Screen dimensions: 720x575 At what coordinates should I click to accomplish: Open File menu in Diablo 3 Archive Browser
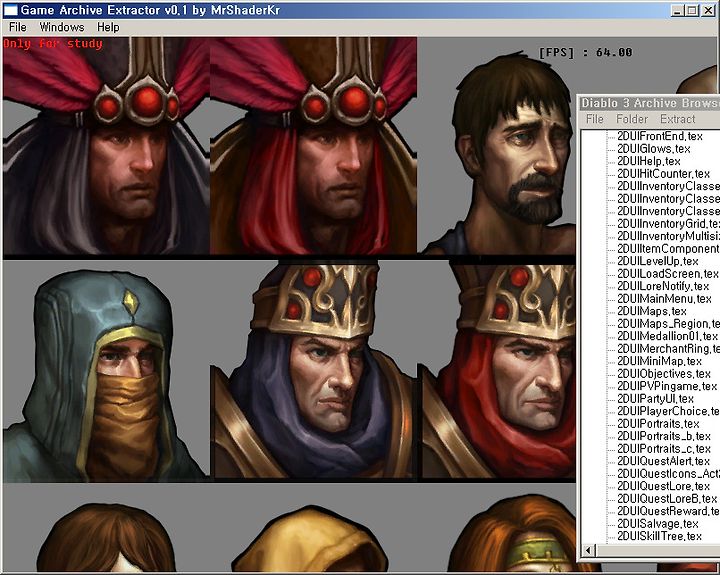595,119
